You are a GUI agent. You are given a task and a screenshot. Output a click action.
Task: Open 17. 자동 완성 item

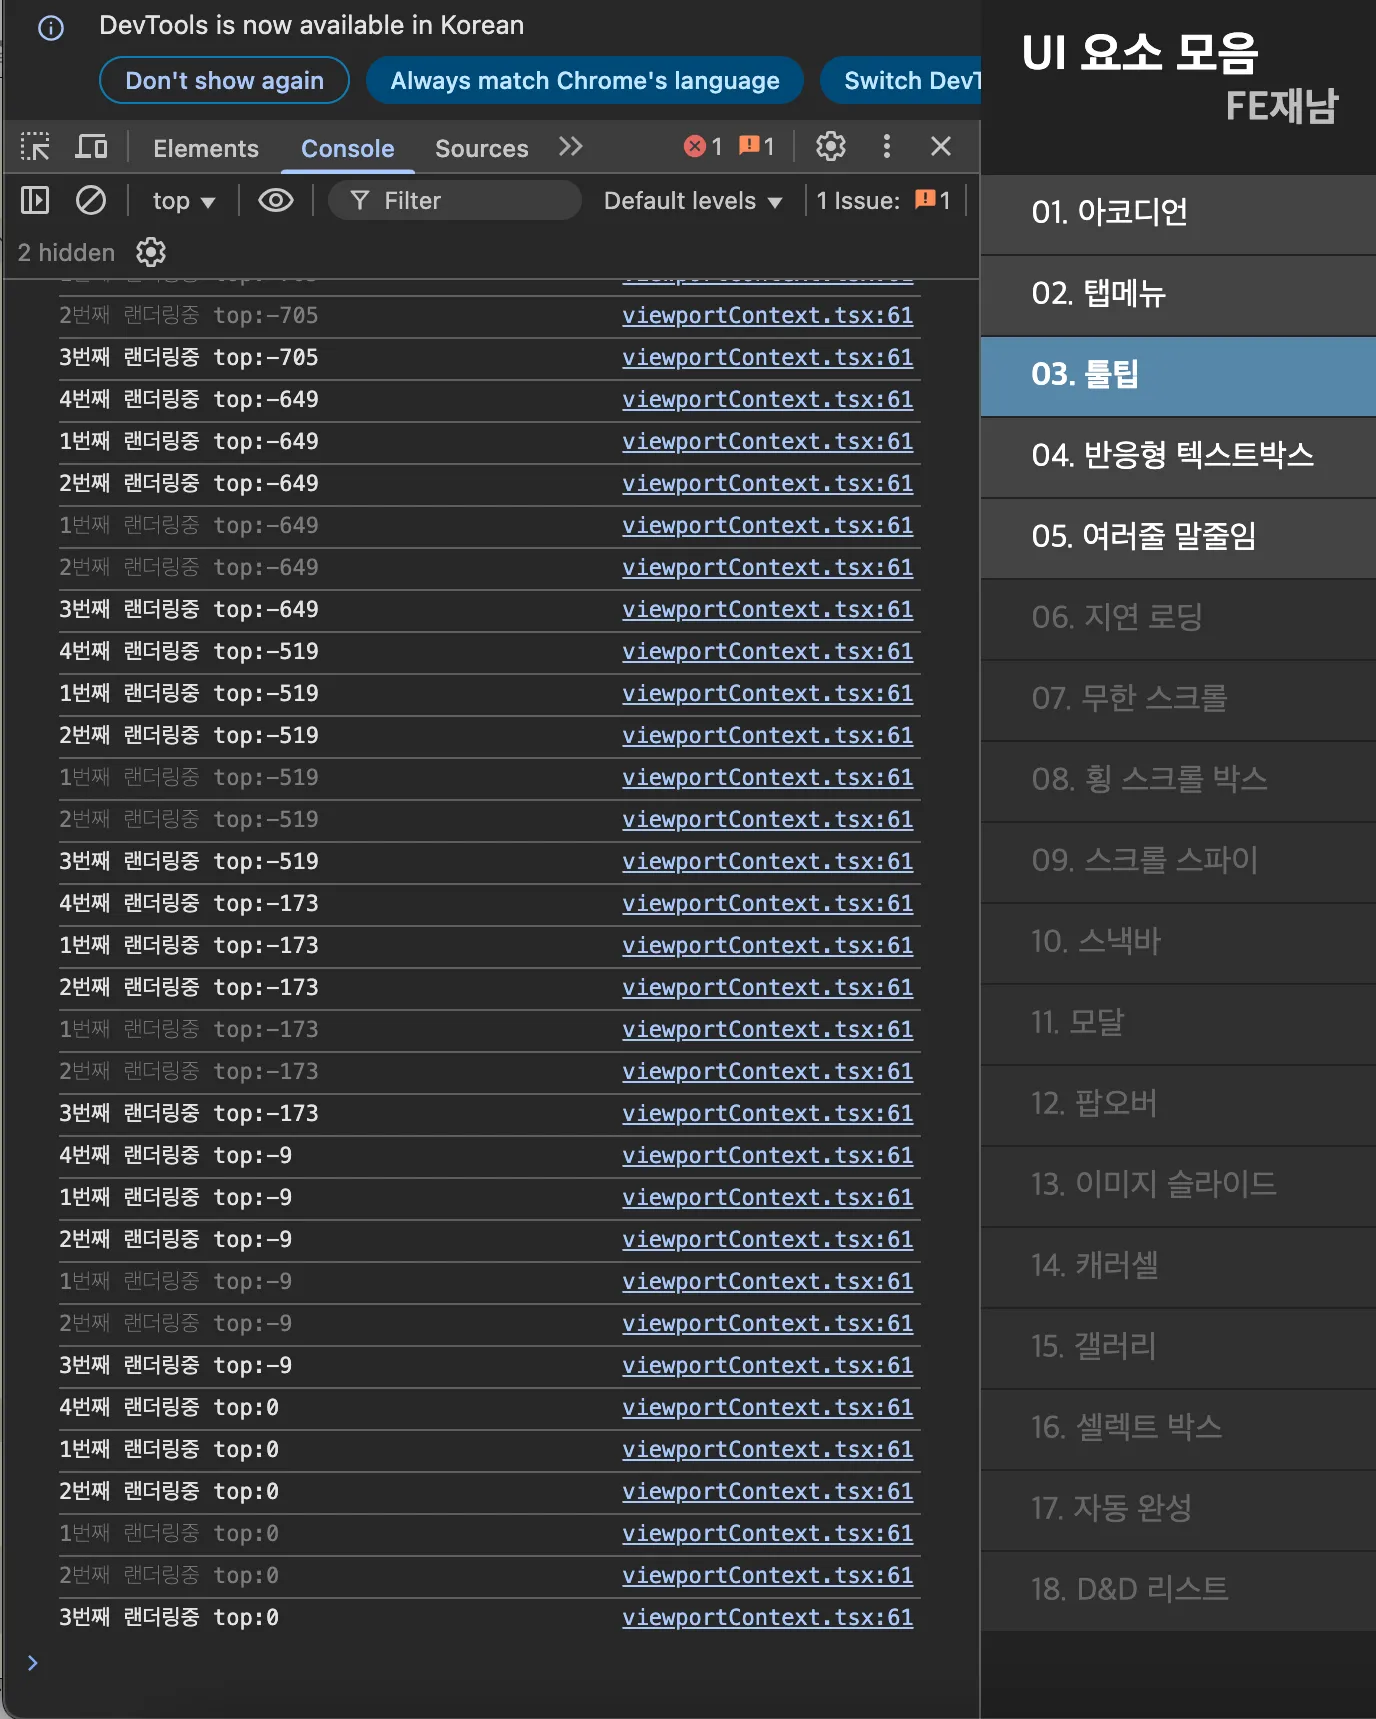[1178, 1509]
